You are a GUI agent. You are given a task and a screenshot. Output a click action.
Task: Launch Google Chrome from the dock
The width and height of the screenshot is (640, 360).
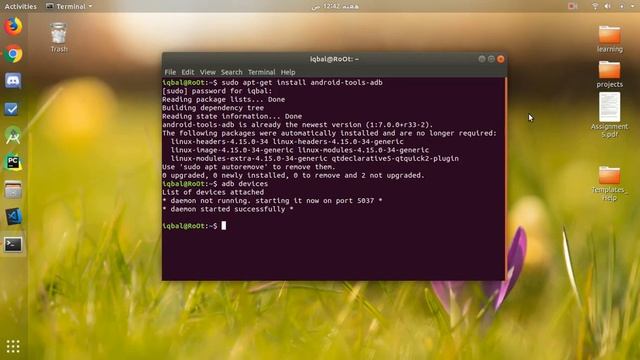pyautogui.click(x=13, y=54)
